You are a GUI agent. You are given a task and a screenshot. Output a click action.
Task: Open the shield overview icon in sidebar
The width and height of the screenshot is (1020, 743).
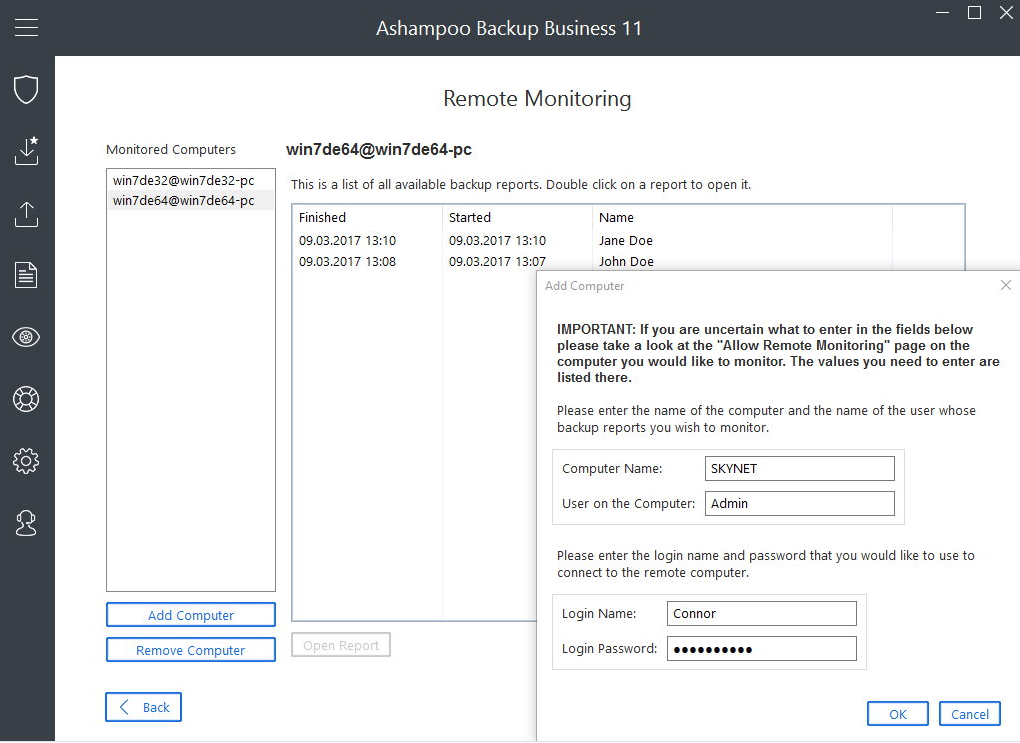tap(26, 89)
